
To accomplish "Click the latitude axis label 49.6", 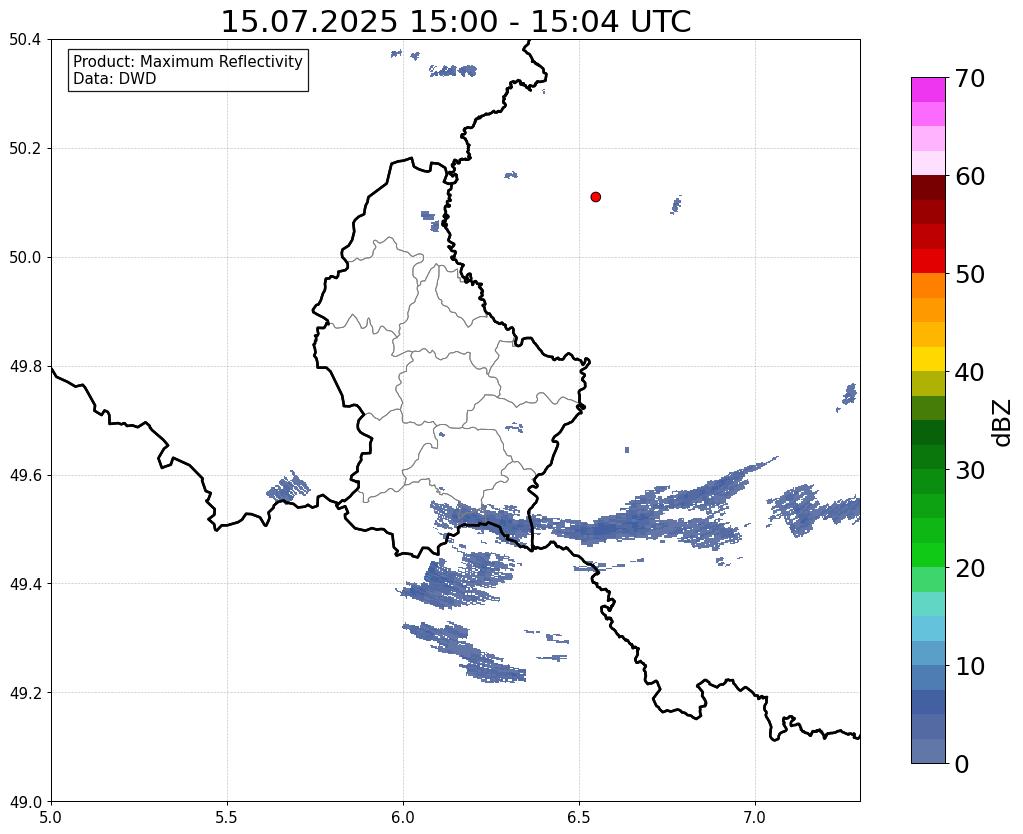I will click(25, 476).
